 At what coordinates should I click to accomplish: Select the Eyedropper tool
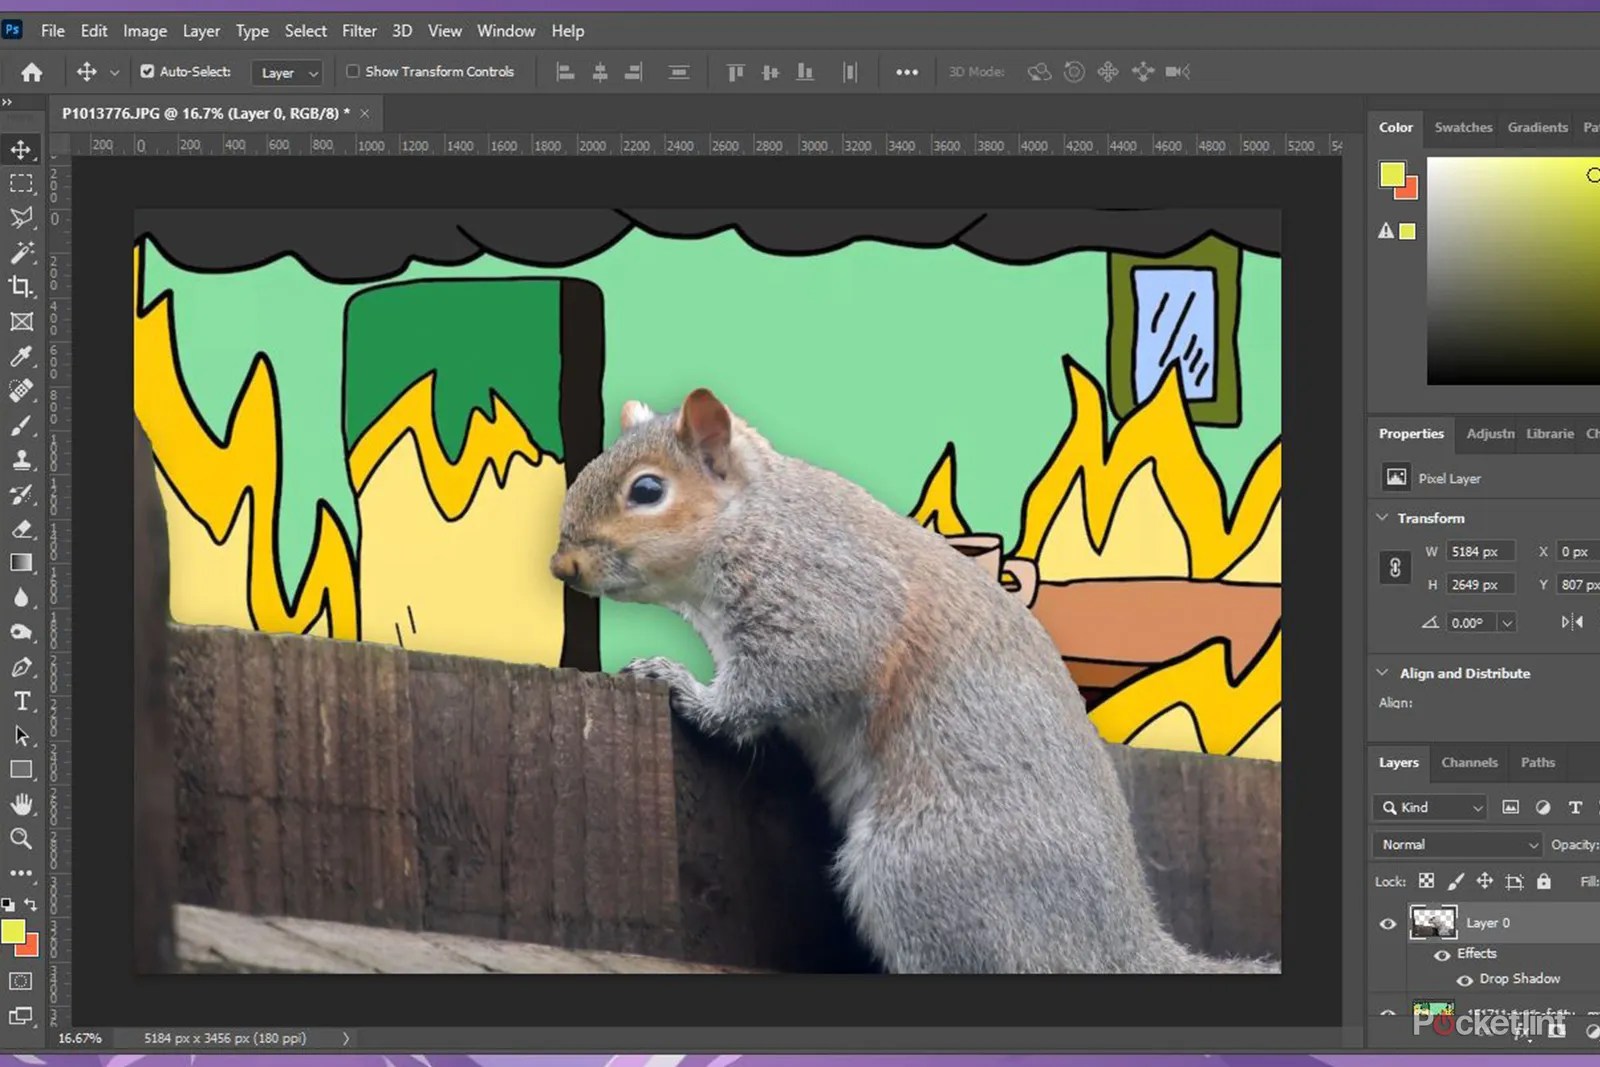22,356
